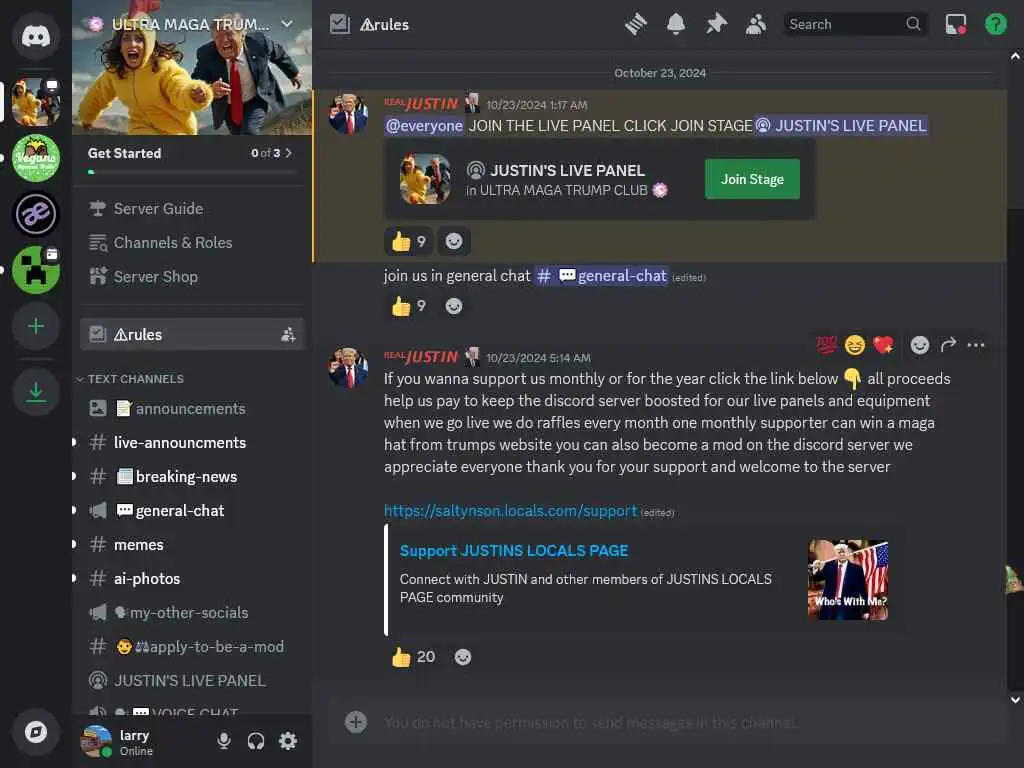Click the Download Apps icon
This screenshot has height=768, width=1024.
click(x=36, y=392)
